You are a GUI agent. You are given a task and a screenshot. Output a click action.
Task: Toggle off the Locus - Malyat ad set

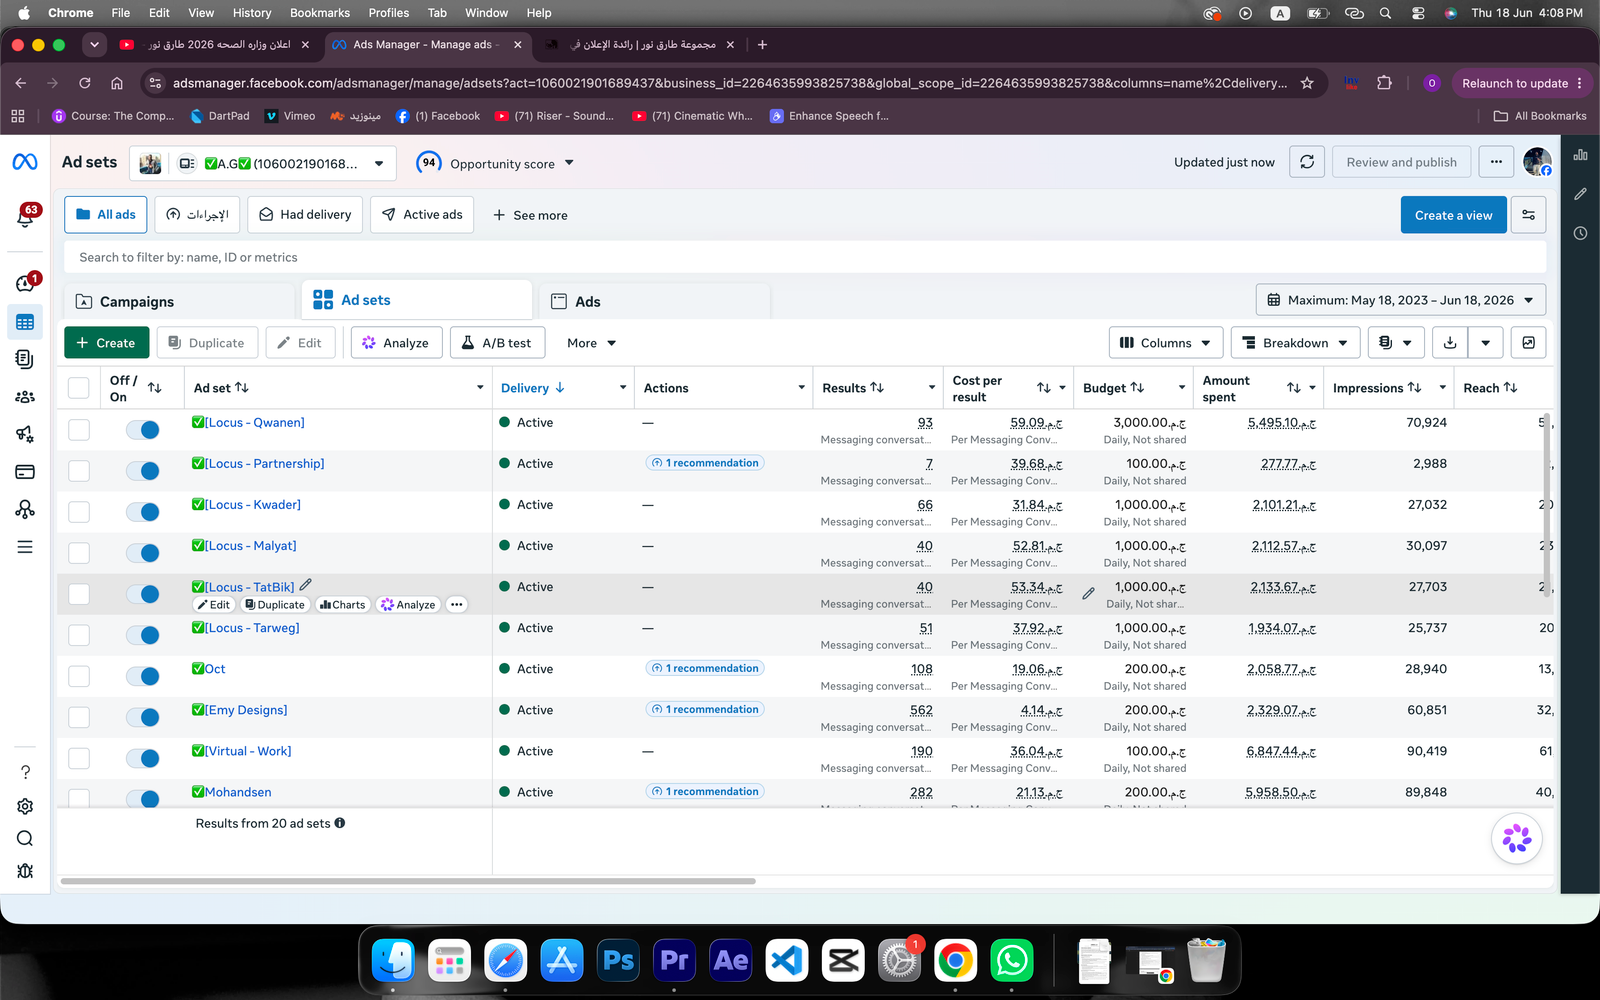tap(143, 553)
